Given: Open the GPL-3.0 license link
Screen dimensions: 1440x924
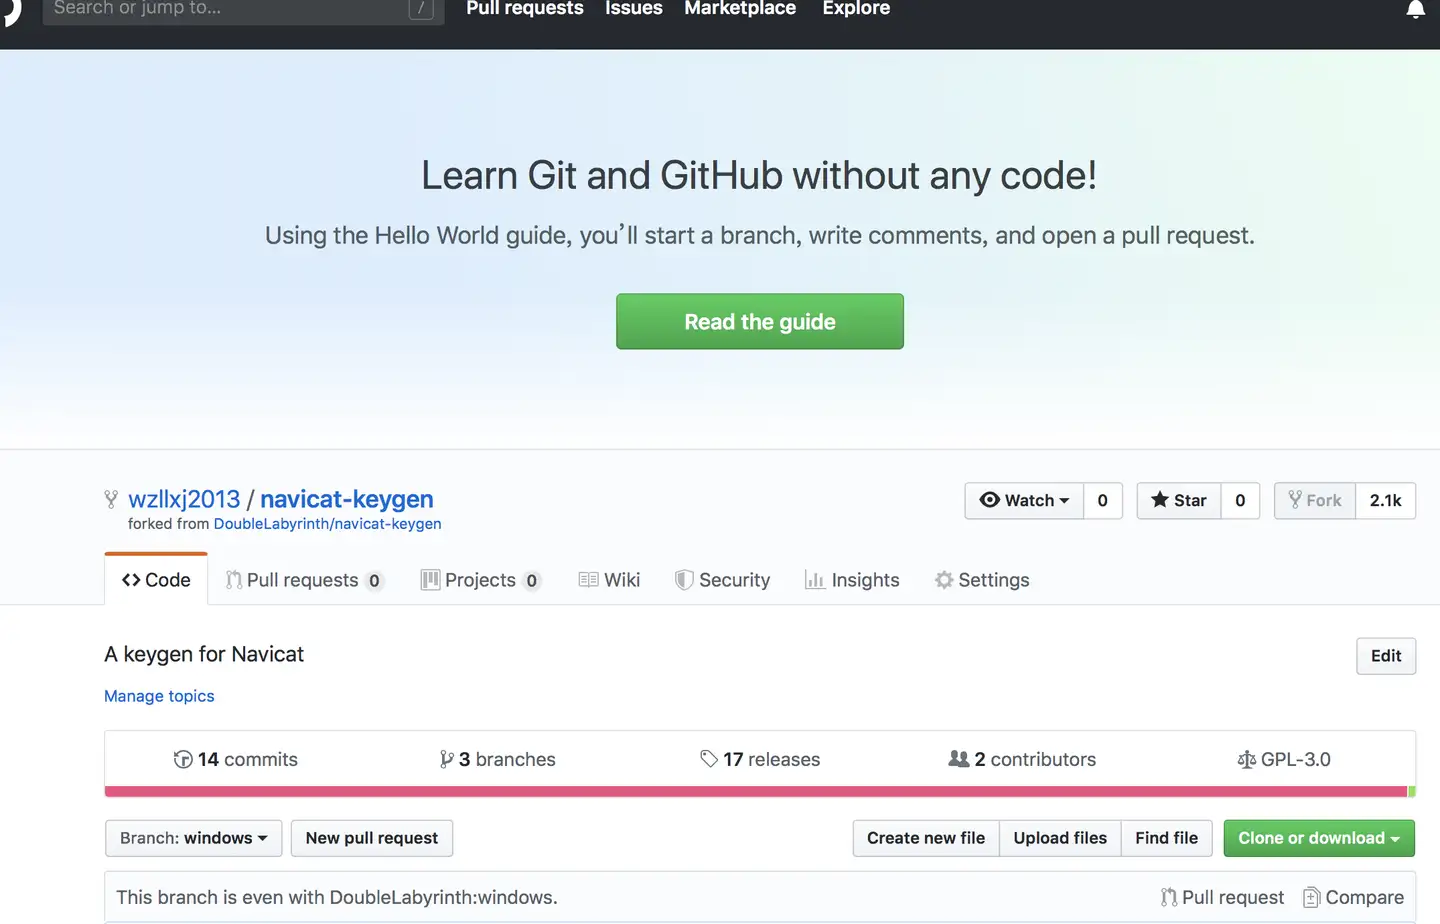Looking at the screenshot, I should tap(1284, 759).
